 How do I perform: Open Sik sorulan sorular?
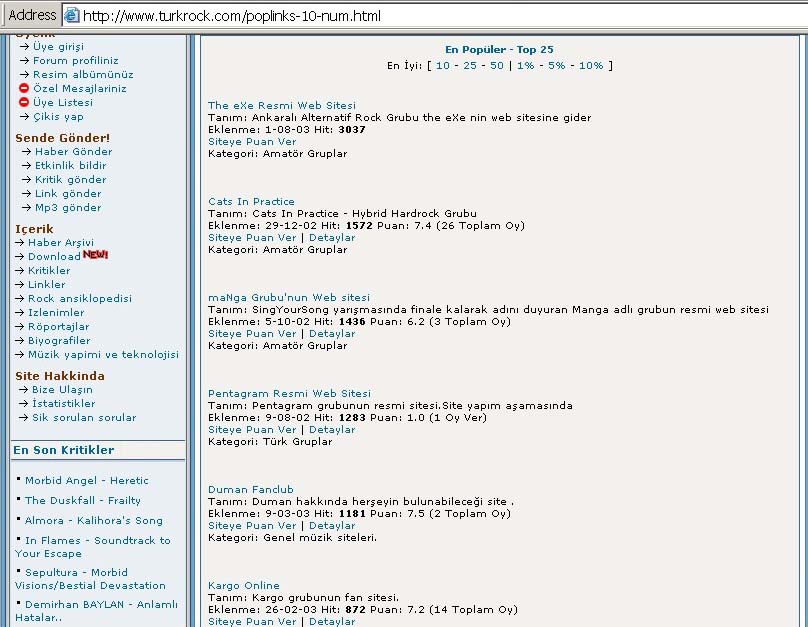point(84,417)
